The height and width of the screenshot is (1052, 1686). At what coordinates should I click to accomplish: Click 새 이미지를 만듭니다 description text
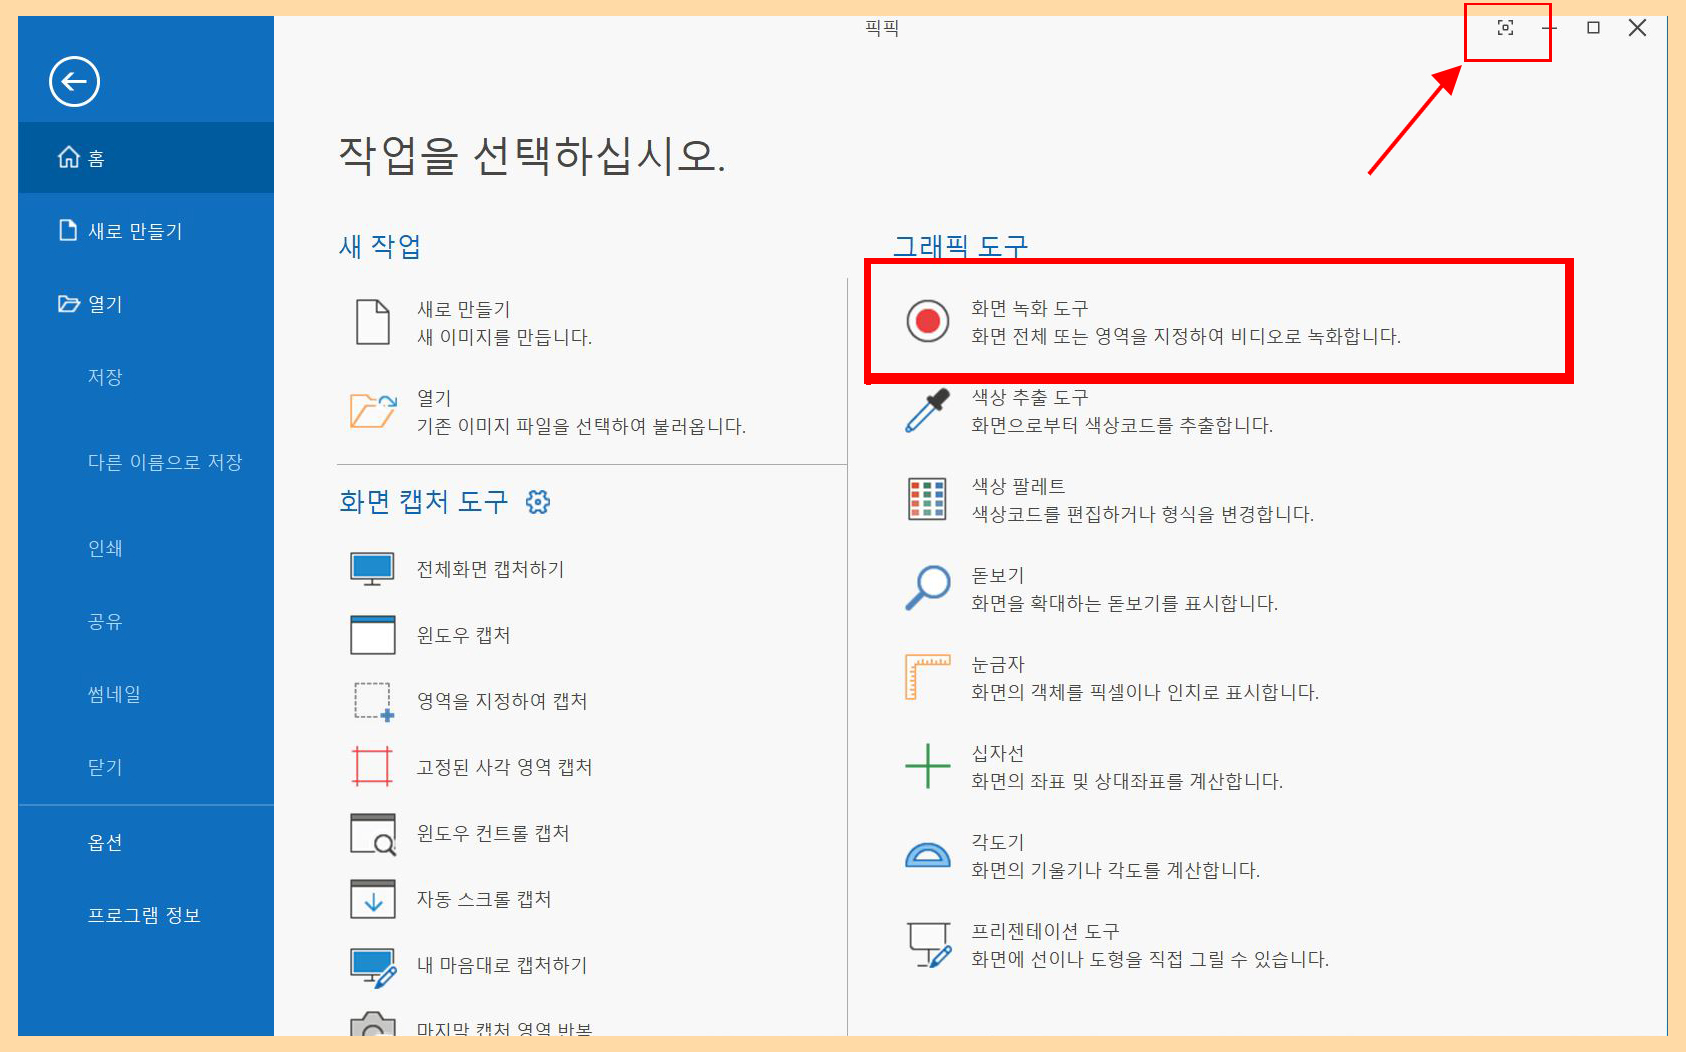click(504, 337)
